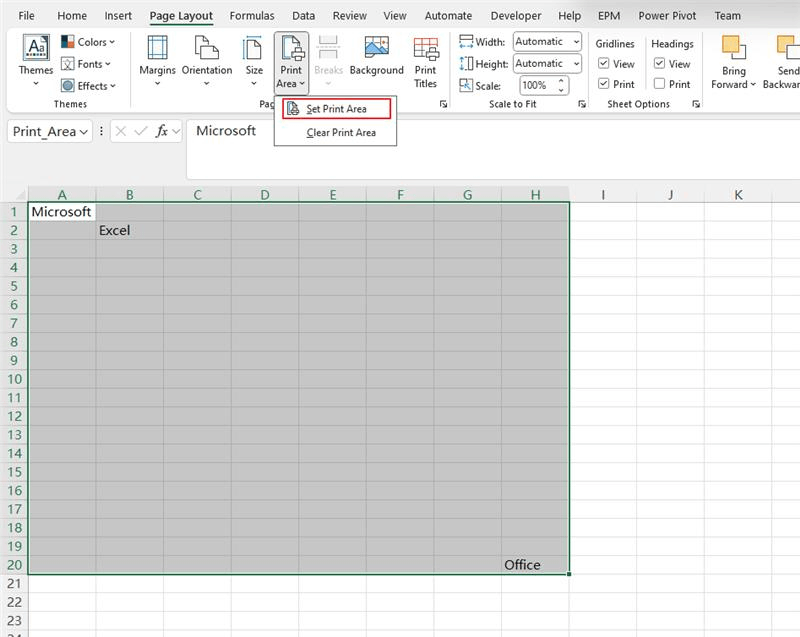Open theme Effects options

coord(88,86)
